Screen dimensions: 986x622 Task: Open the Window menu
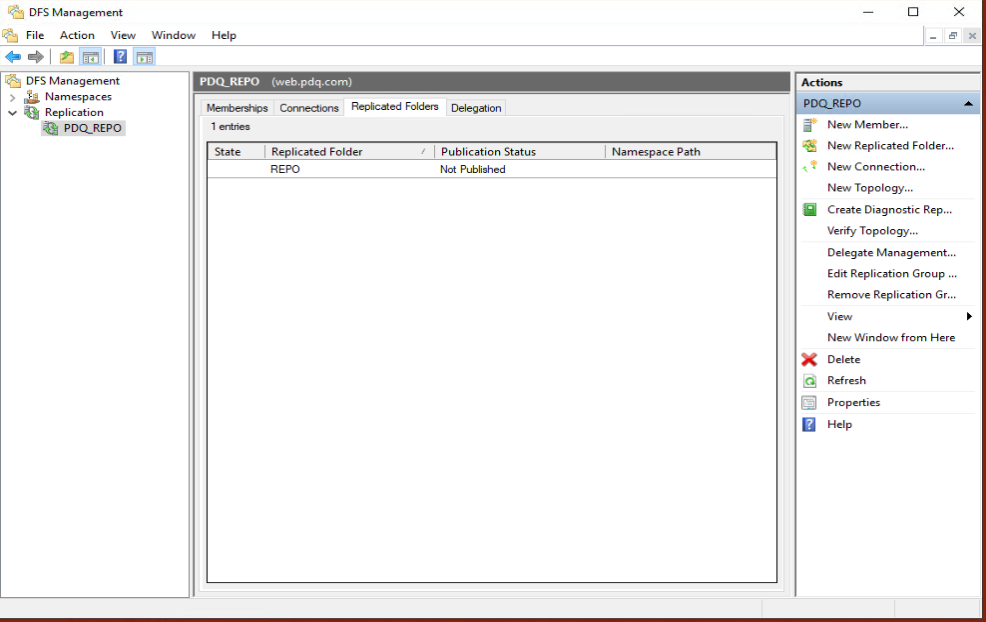point(173,35)
